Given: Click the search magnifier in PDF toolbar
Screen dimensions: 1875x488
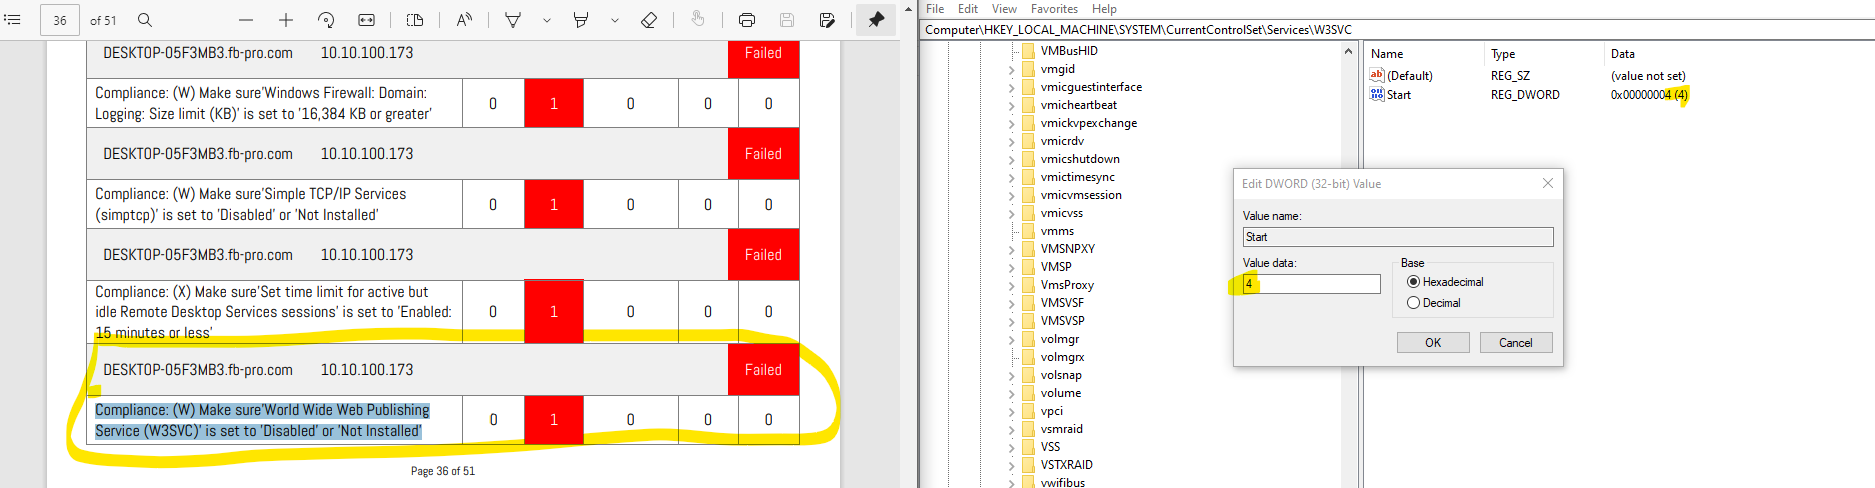Looking at the screenshot, I should point(145,20).
